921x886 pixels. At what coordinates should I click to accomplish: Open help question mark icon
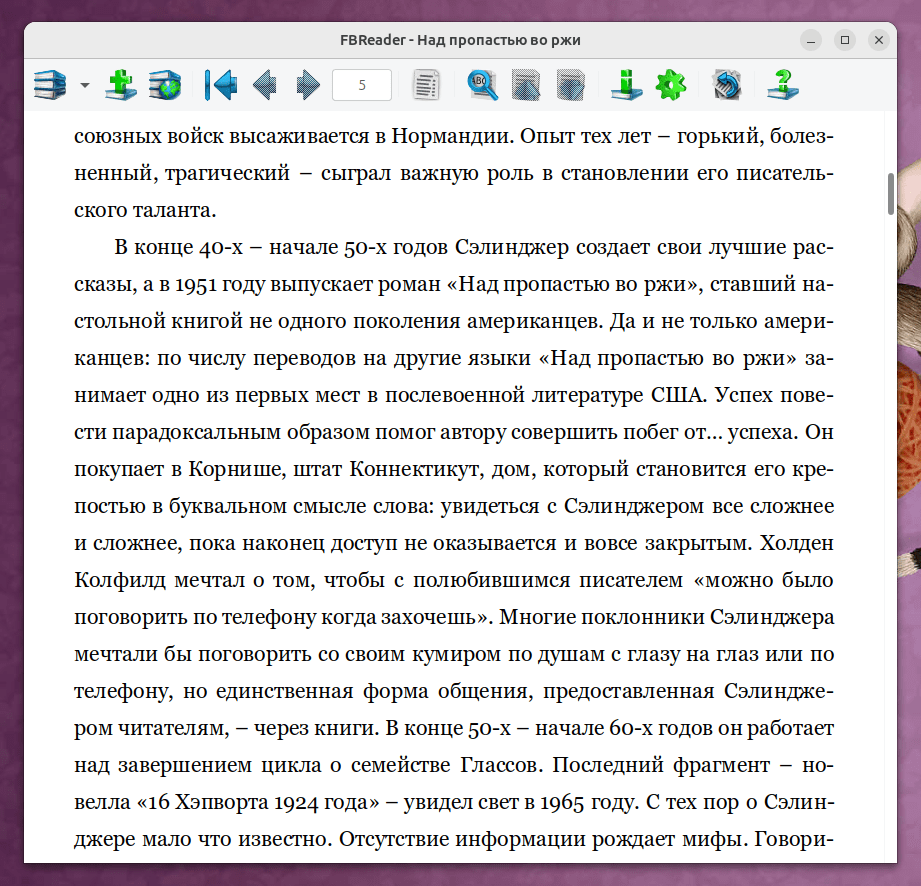pos(783,85)
